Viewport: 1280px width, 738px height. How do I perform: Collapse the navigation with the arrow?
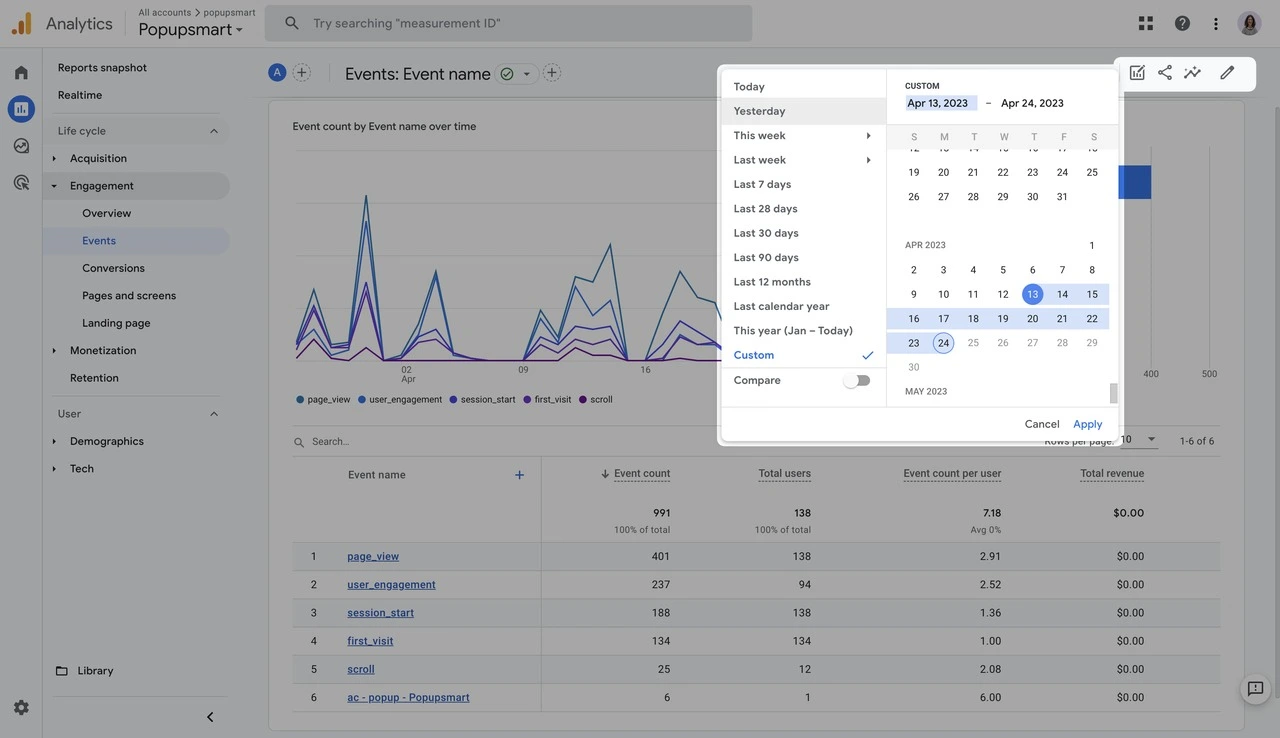[x=210, y=717]
